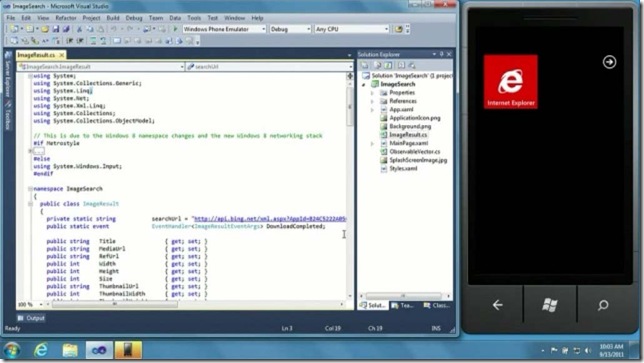The width and height of the screenshot is (644, 363).
Task: Expand the collapsed Metrostyle region
Action: [30, 151]
